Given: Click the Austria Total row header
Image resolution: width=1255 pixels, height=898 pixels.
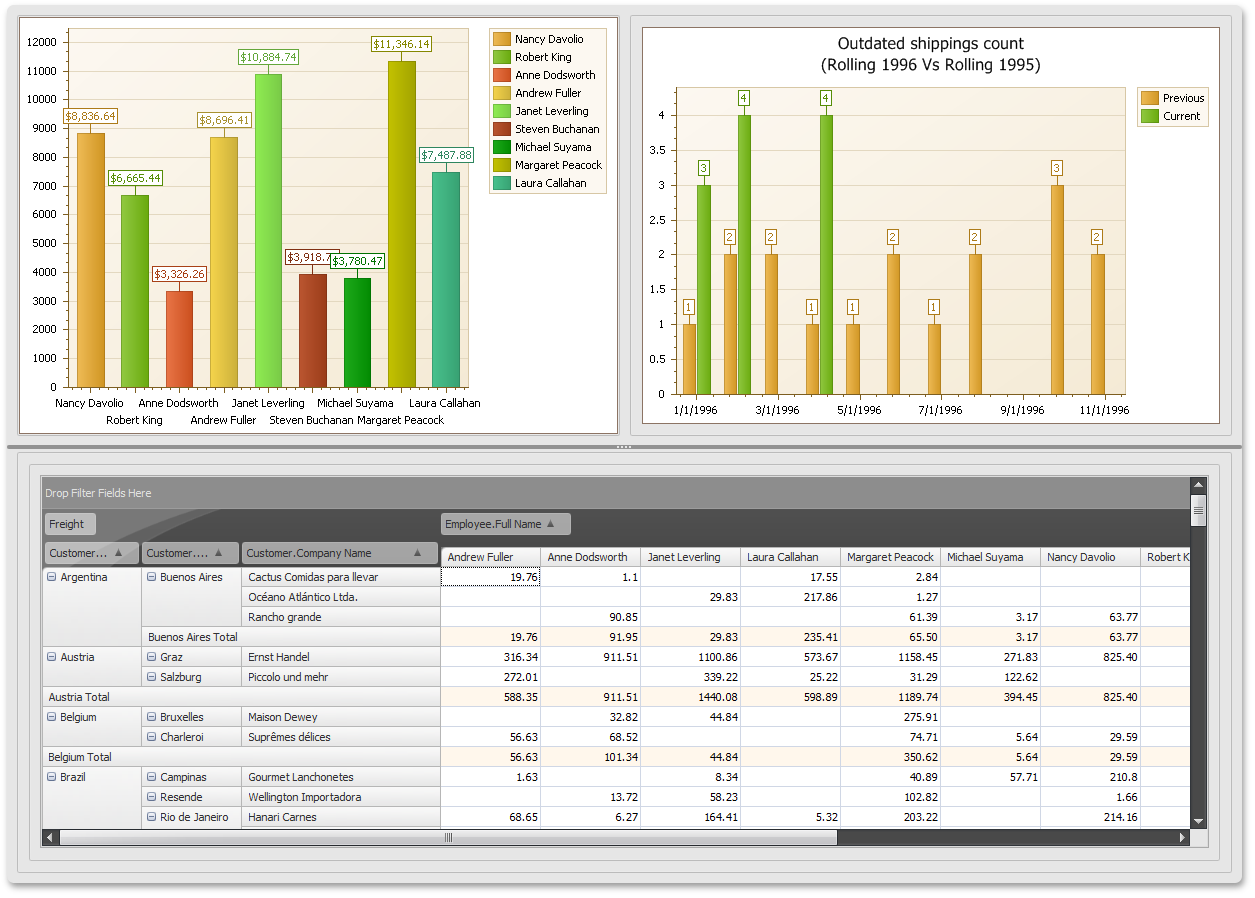Looking at the screenshot, I should click(x=240, y=697).
